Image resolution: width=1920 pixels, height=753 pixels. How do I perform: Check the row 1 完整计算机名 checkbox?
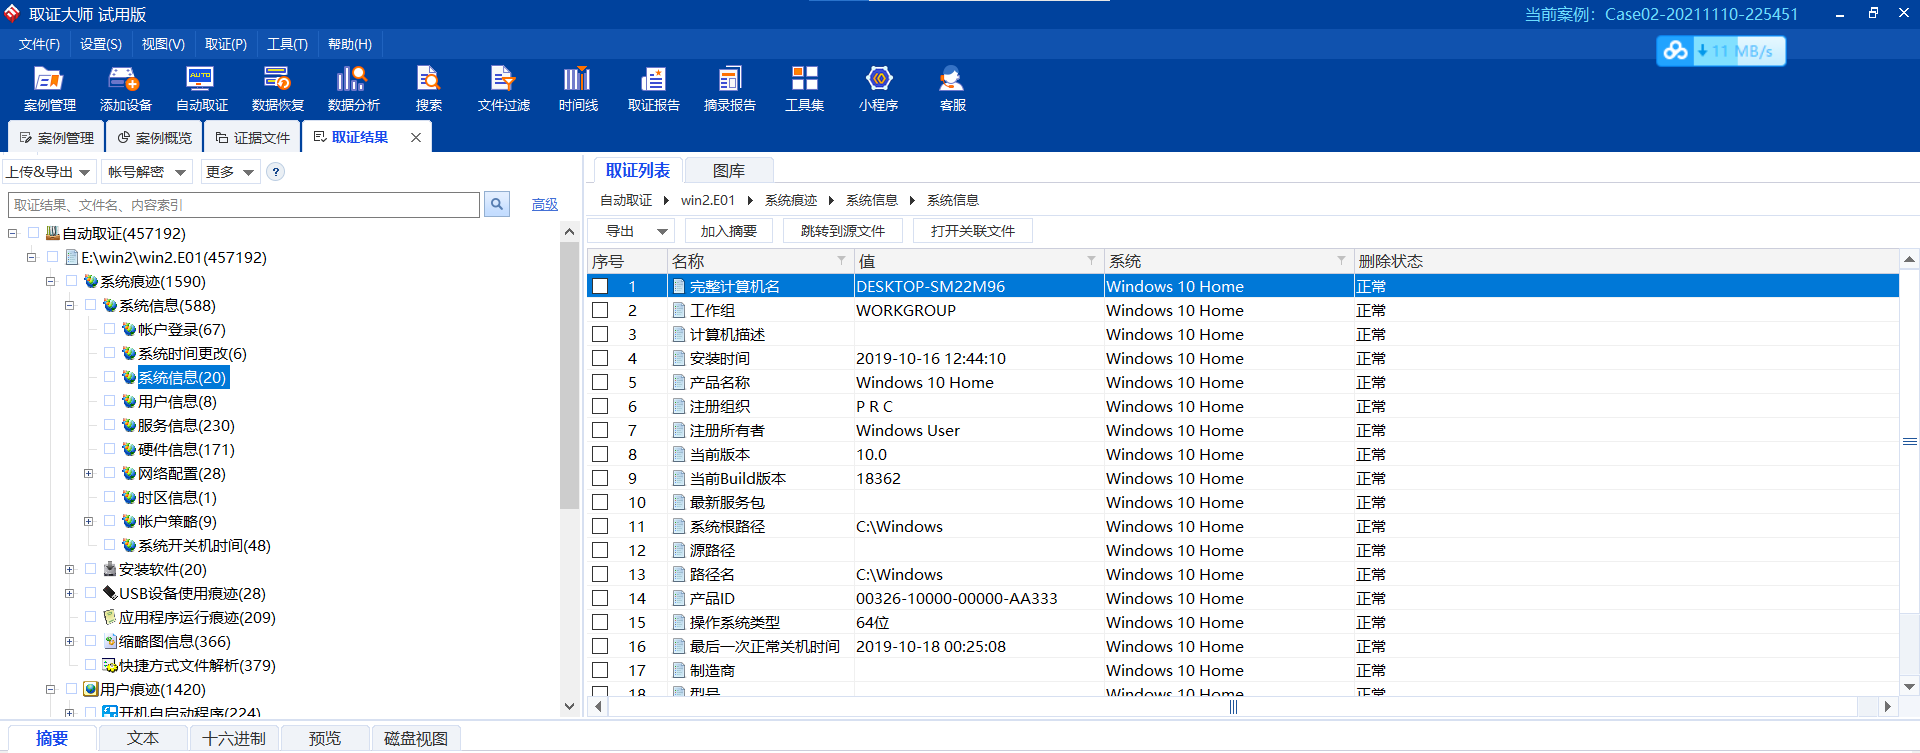[x=600, y=286]
